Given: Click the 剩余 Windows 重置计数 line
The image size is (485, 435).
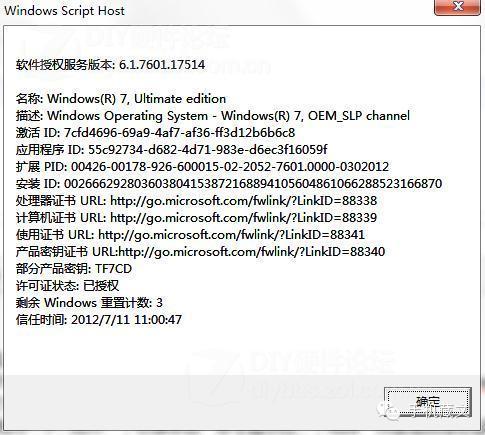Looking at the screenshot, I should (89, 303).
